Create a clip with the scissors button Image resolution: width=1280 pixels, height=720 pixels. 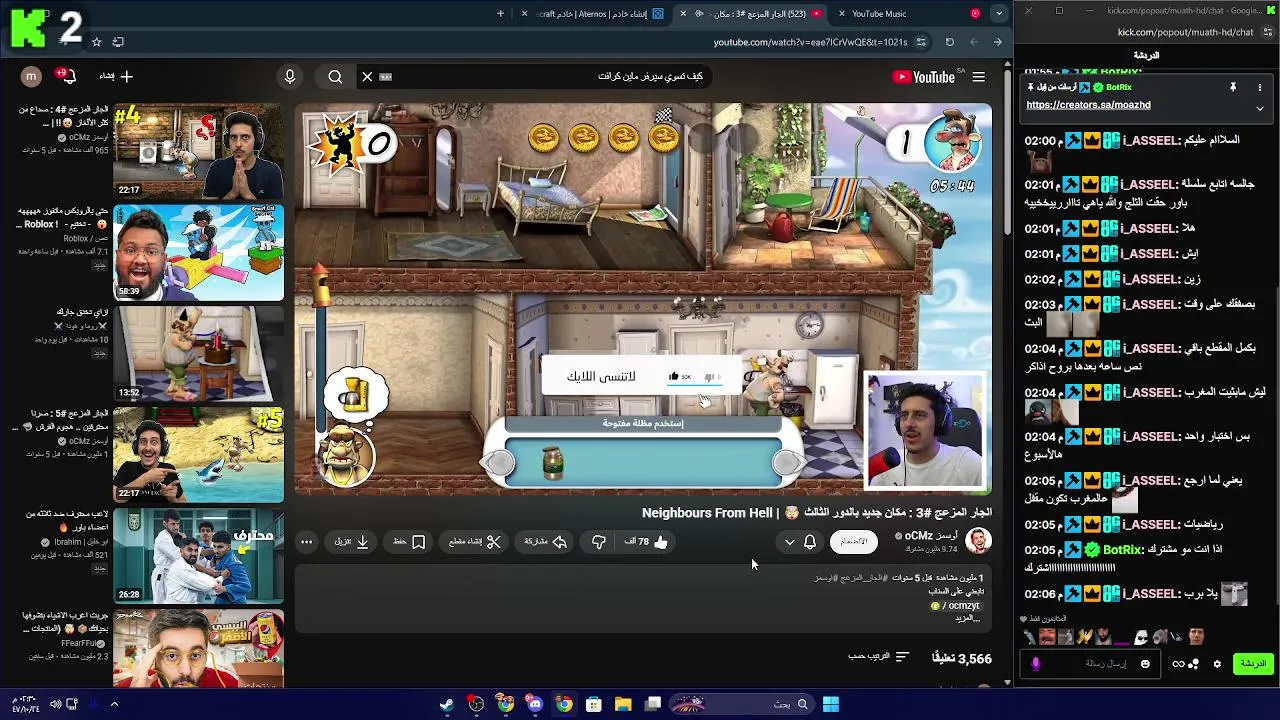[474, 542]
